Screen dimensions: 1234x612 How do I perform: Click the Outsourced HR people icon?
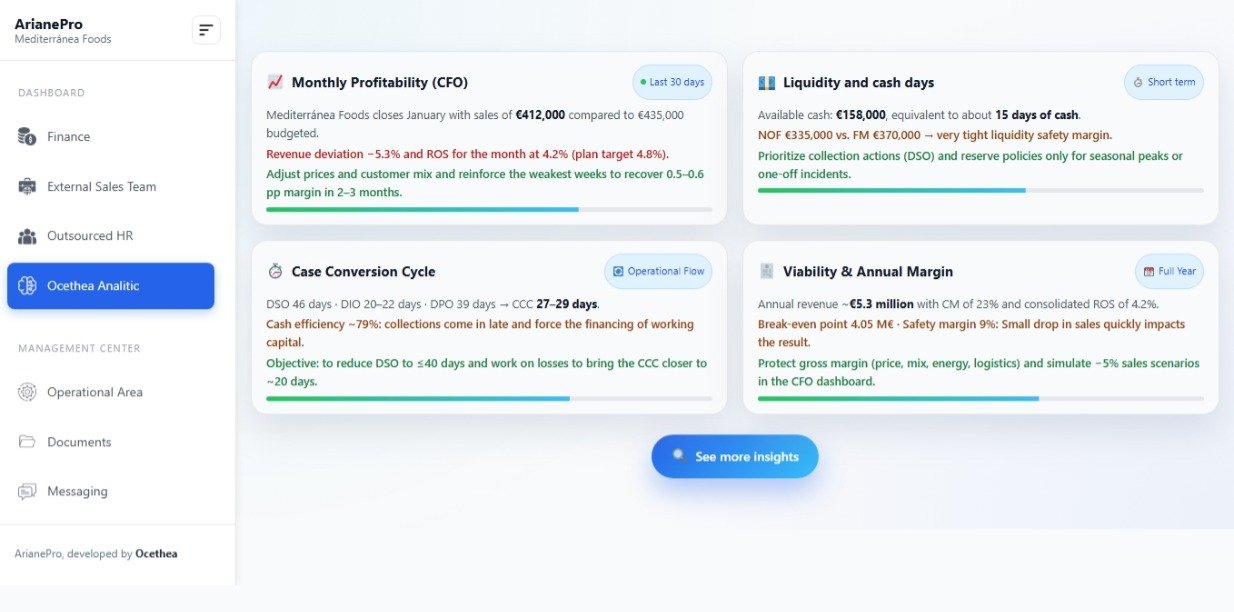tap(27, 236)
